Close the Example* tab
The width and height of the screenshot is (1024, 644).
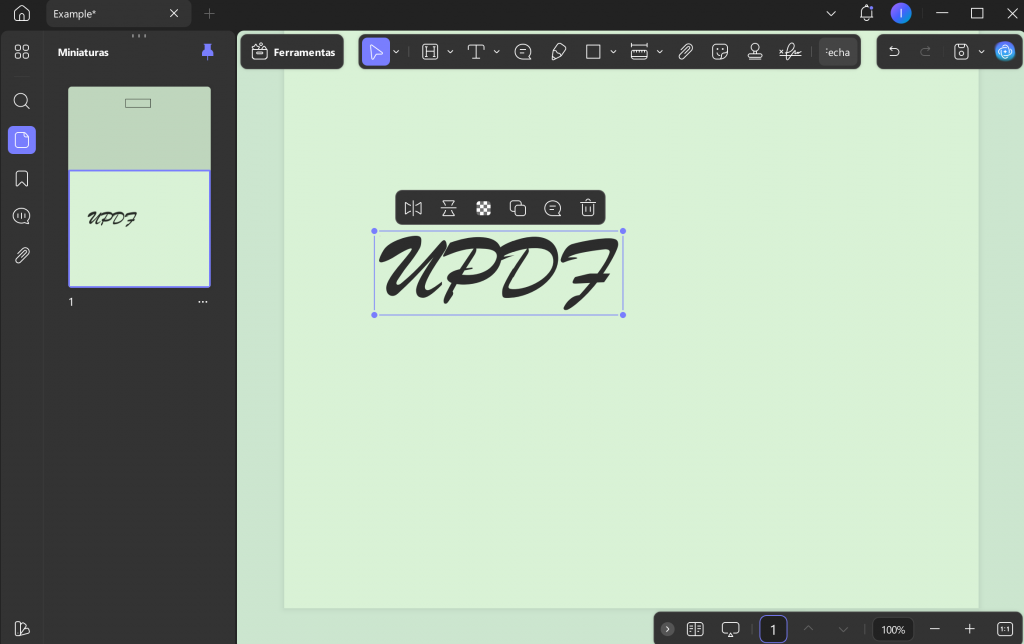(x=174, y=14)
